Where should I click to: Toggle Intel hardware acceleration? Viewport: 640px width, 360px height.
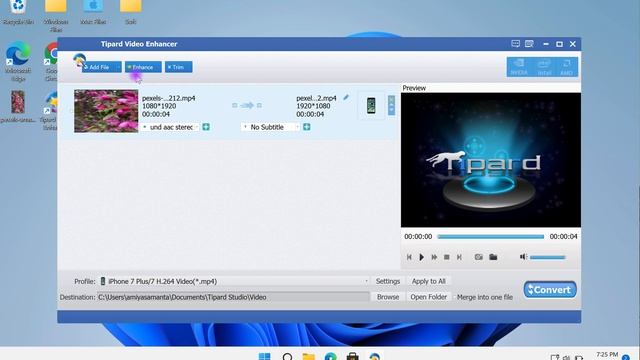click(x=544, y=67)
